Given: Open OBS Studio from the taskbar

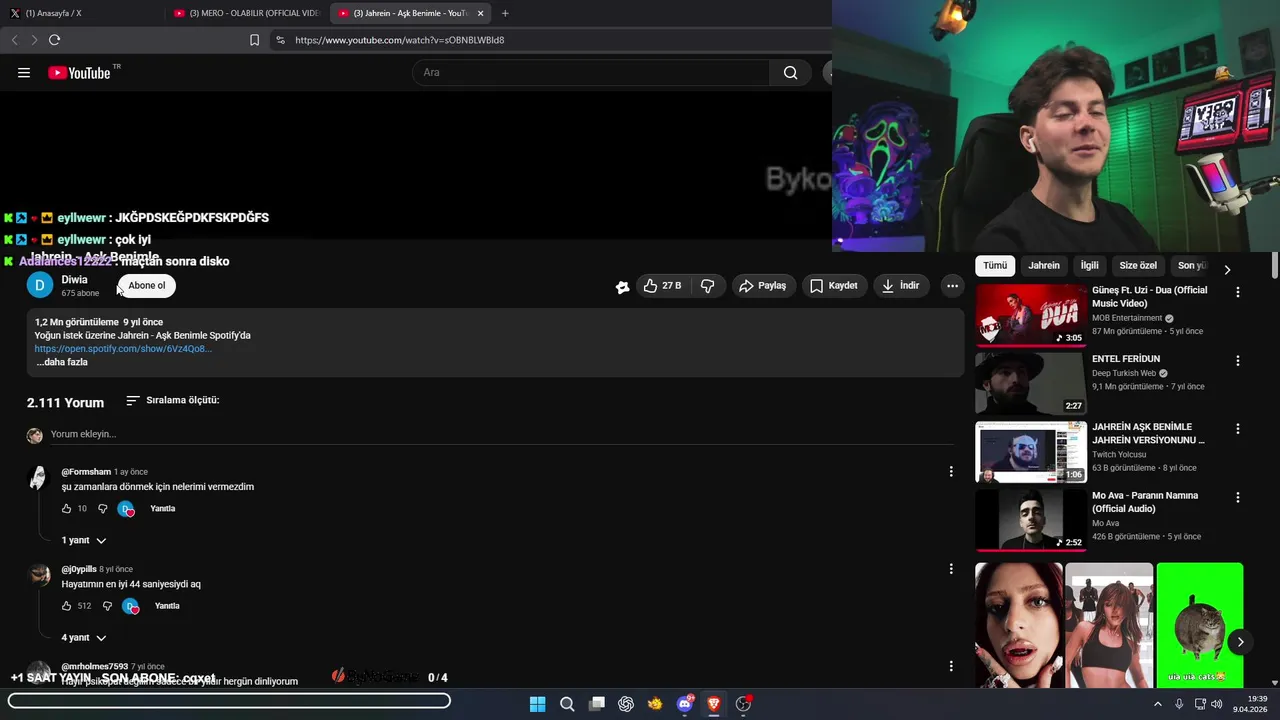Looking at the screenshot, I should (x=743, y=704).
